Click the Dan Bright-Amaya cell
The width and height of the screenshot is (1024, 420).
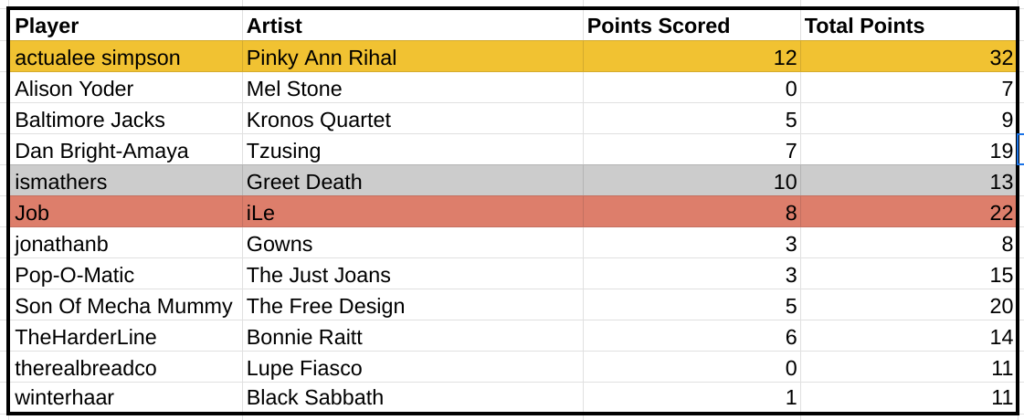click(x=125, y=151)
